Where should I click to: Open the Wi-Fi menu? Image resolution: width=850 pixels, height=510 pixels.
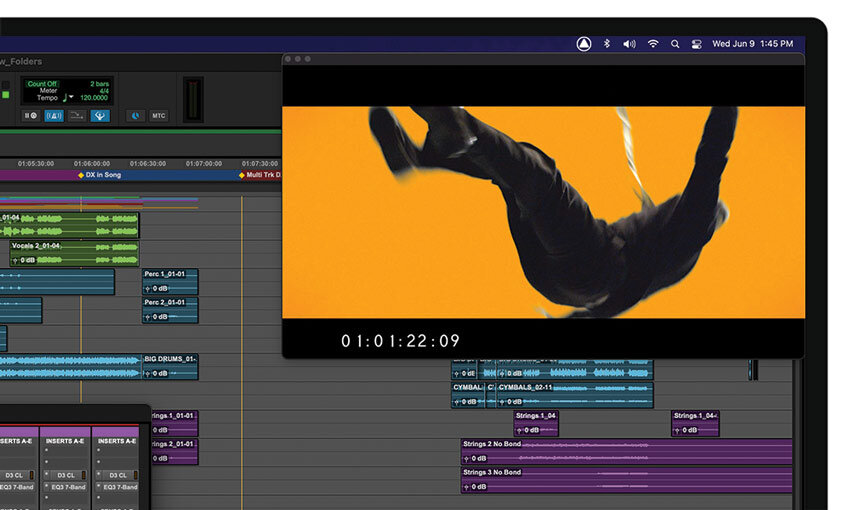(653, 44)
